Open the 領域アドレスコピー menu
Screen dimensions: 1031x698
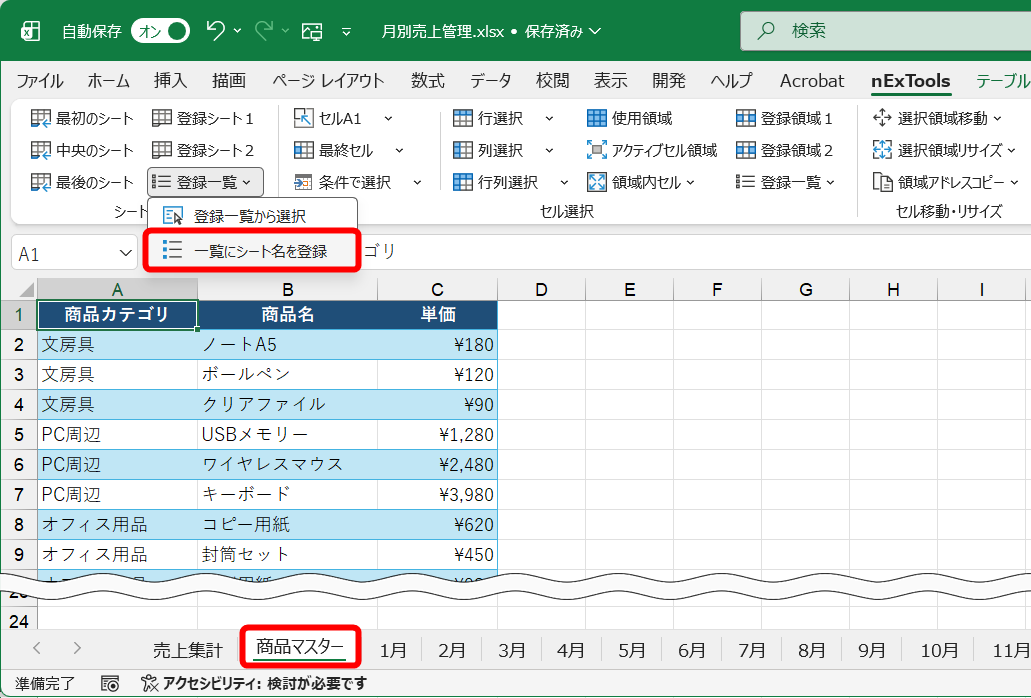click(946, 182)
